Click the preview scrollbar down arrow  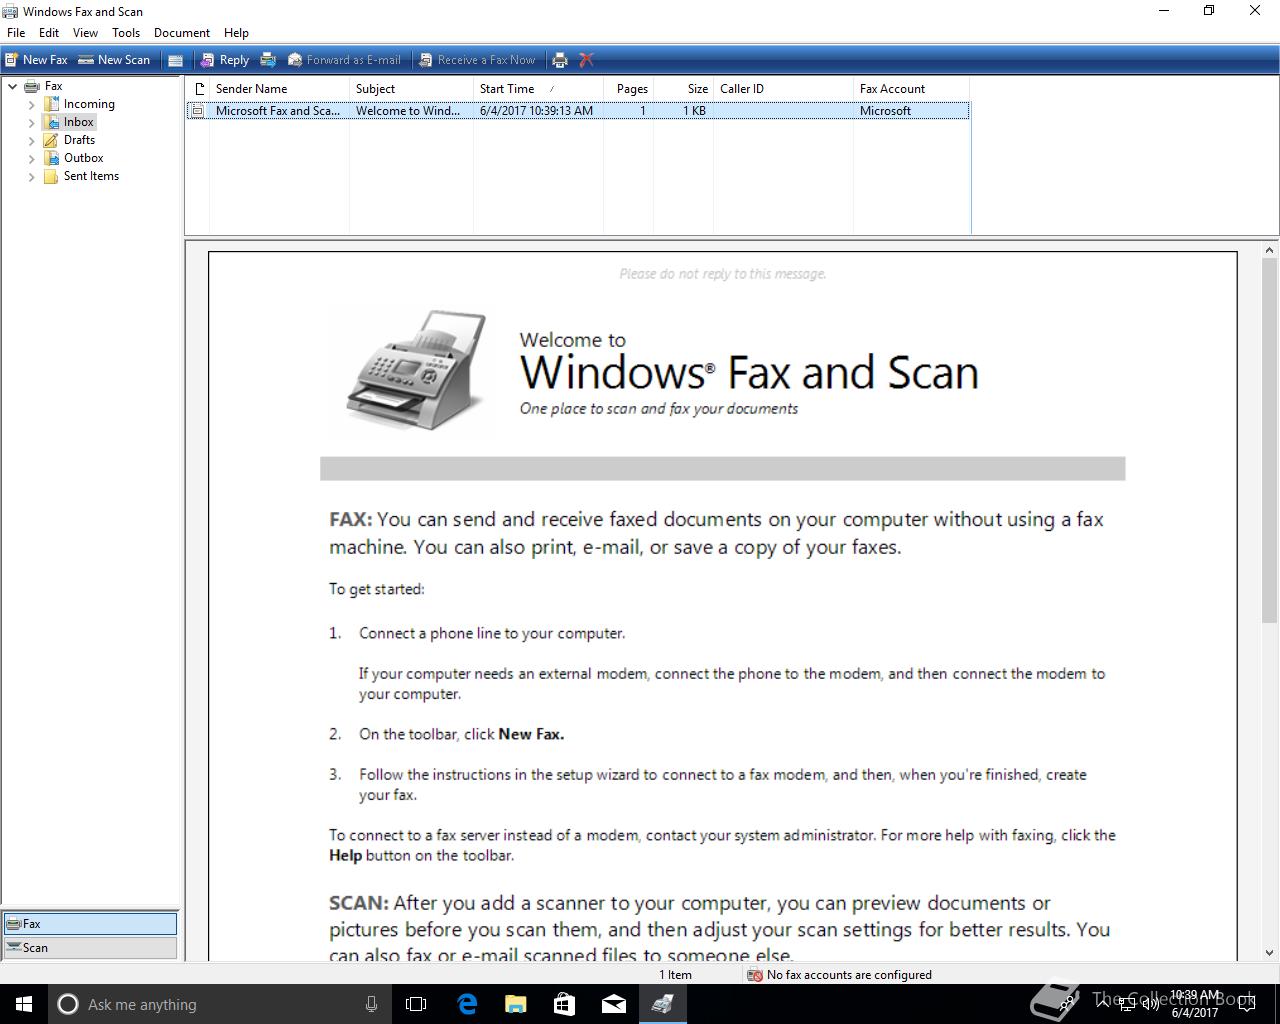coord(1270,953)
